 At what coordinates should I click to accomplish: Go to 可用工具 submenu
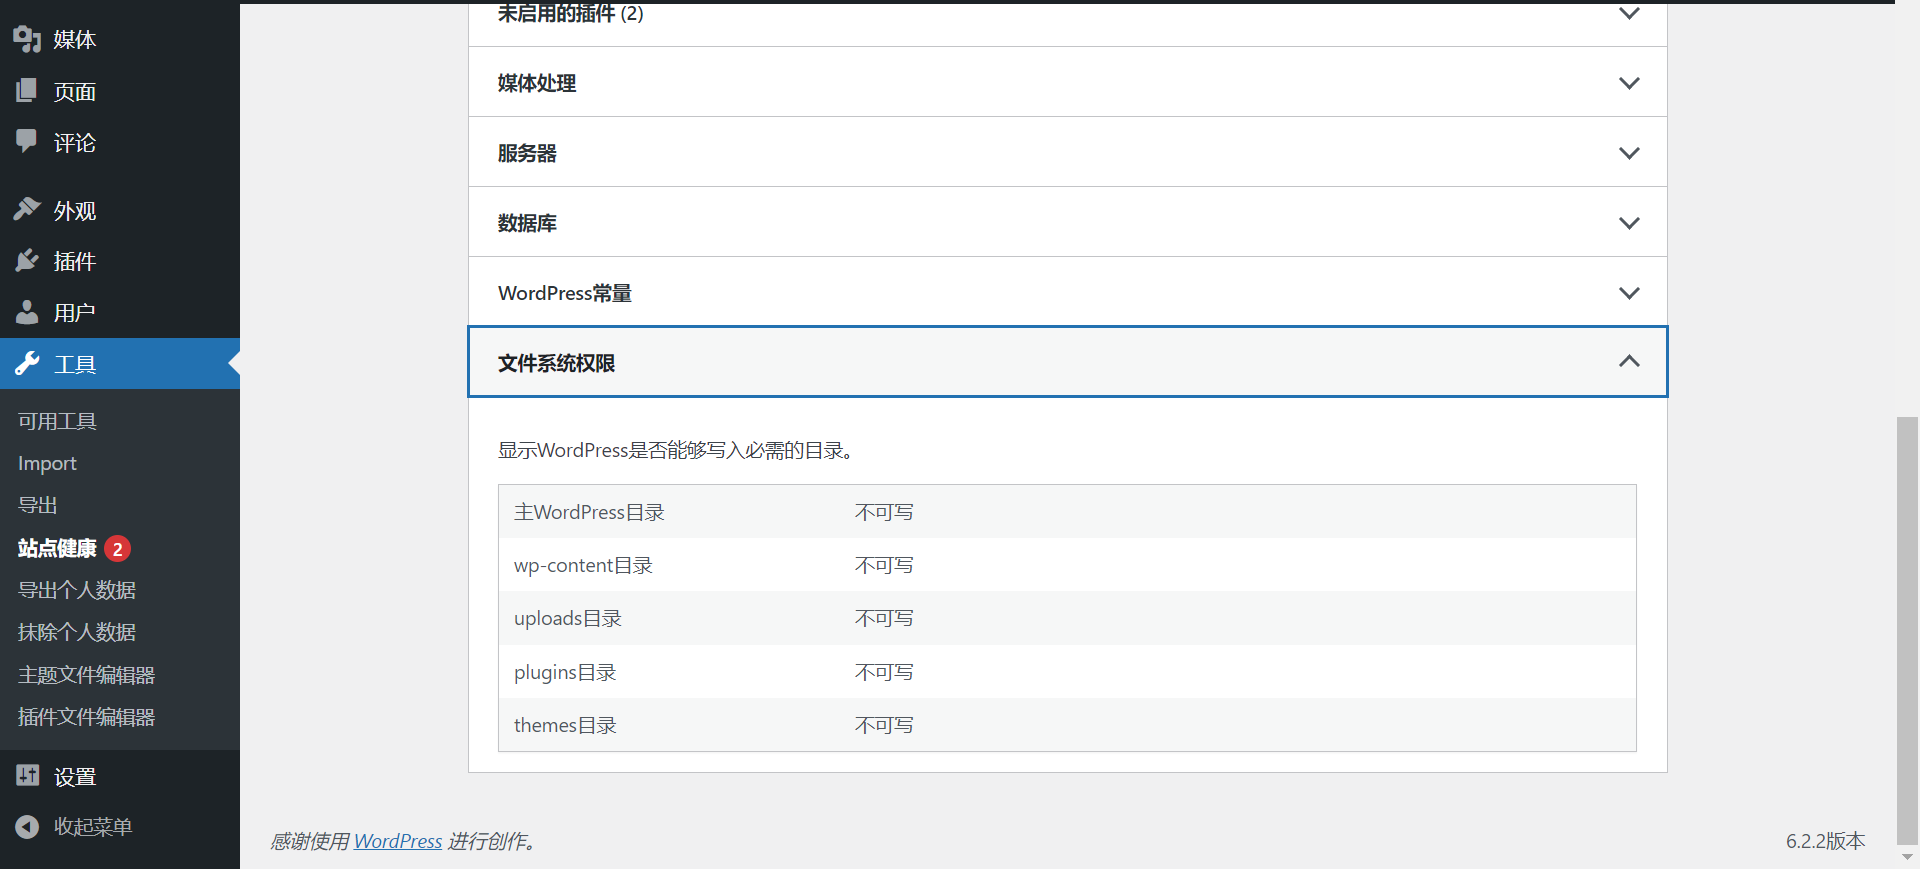point(57,421)
